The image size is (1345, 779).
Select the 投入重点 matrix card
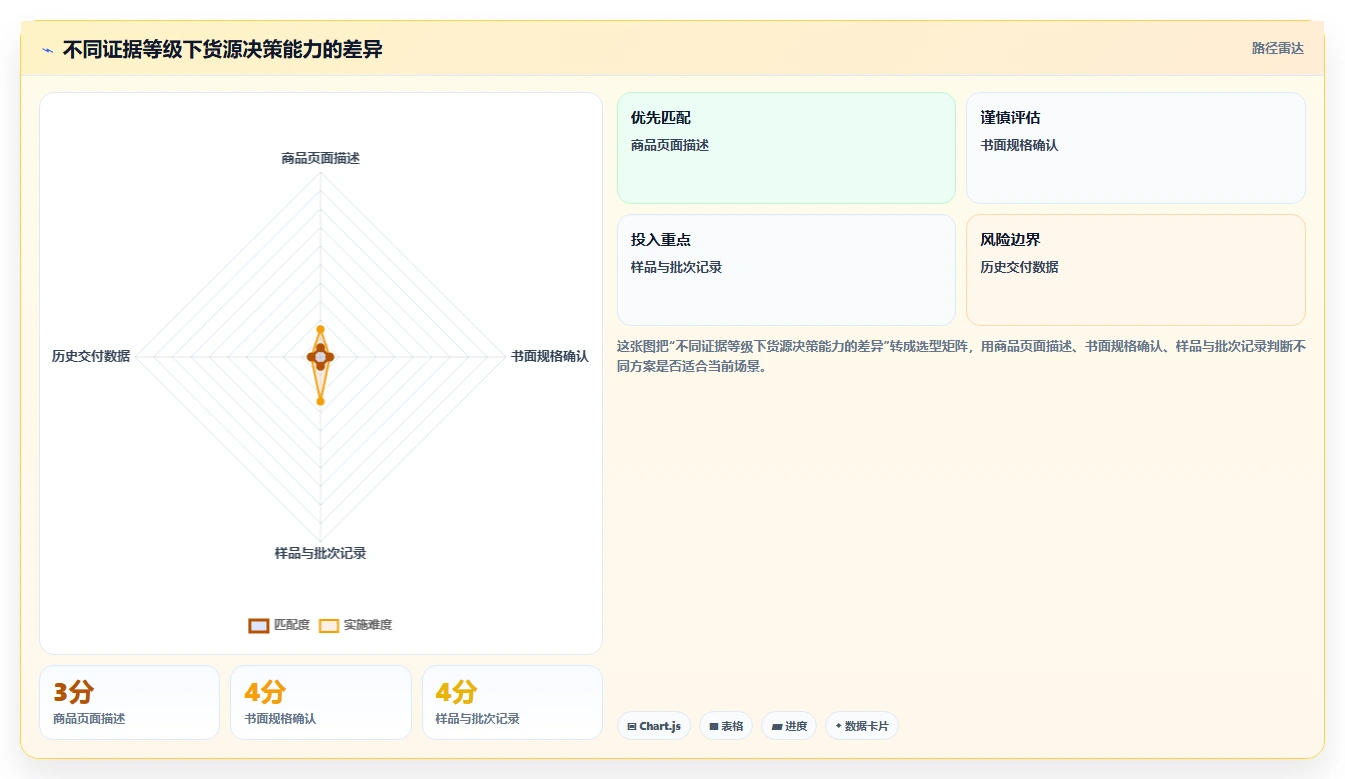pyautogui.click(x=786, y=270)
